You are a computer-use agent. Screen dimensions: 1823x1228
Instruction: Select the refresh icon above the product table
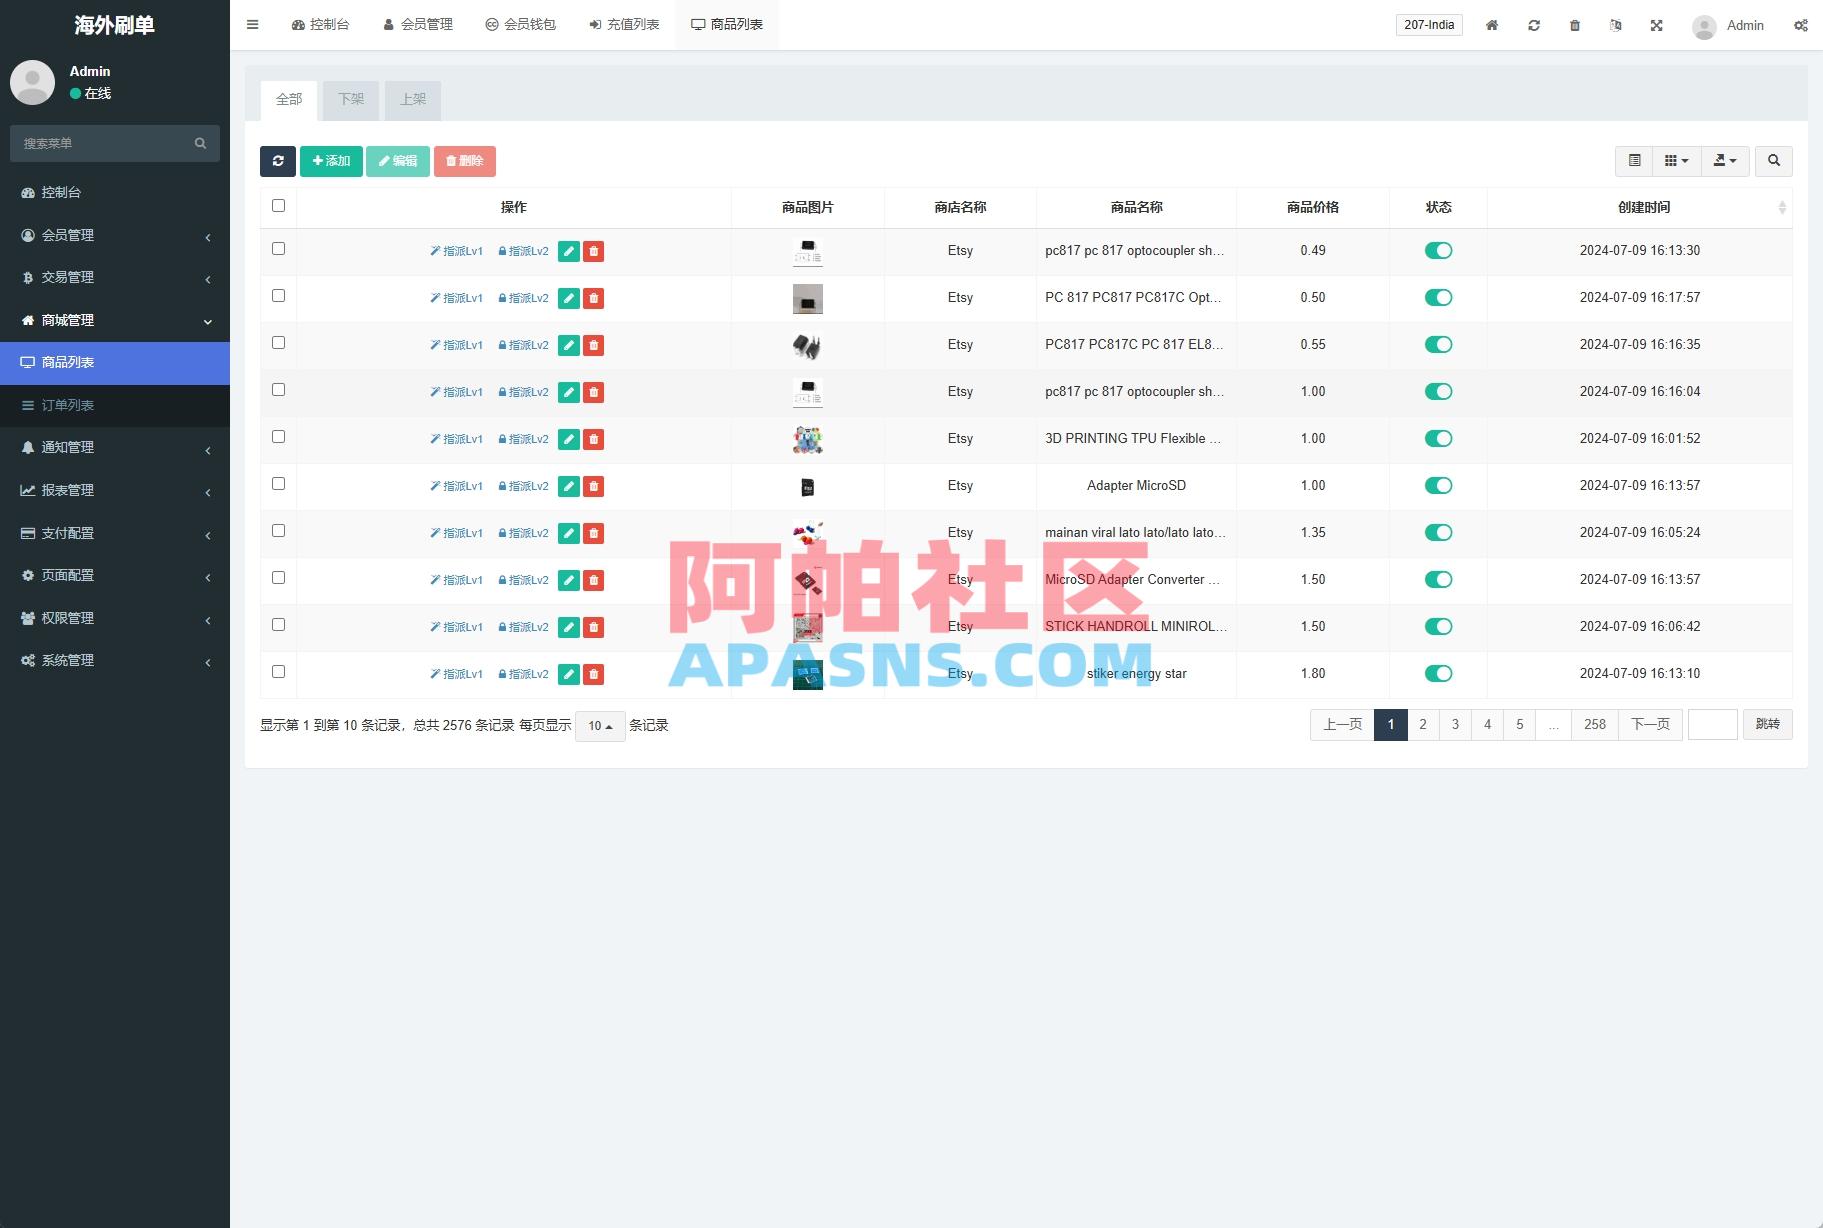tap(278, 161)
